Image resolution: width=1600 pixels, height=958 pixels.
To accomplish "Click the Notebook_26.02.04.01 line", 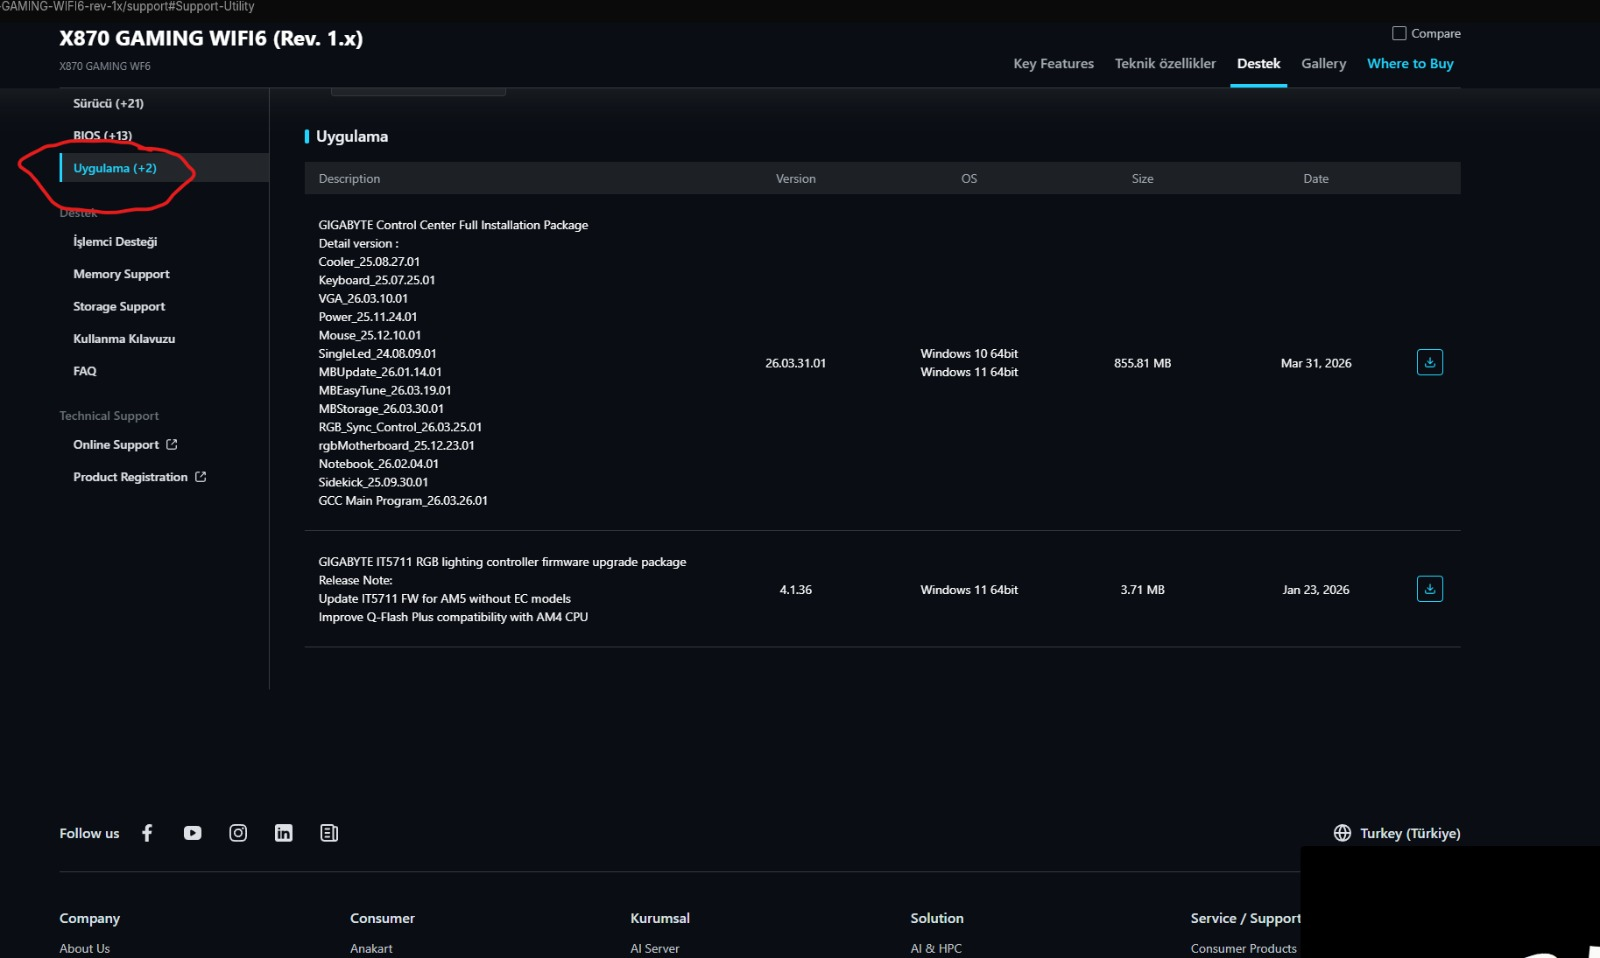I will tap(378, 464).
